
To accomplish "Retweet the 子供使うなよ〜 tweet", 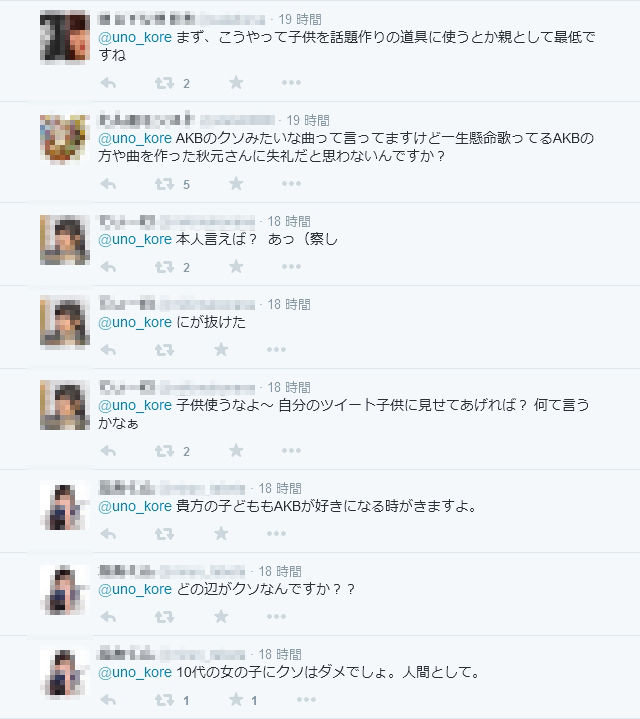I will click(x=164, y=451).
